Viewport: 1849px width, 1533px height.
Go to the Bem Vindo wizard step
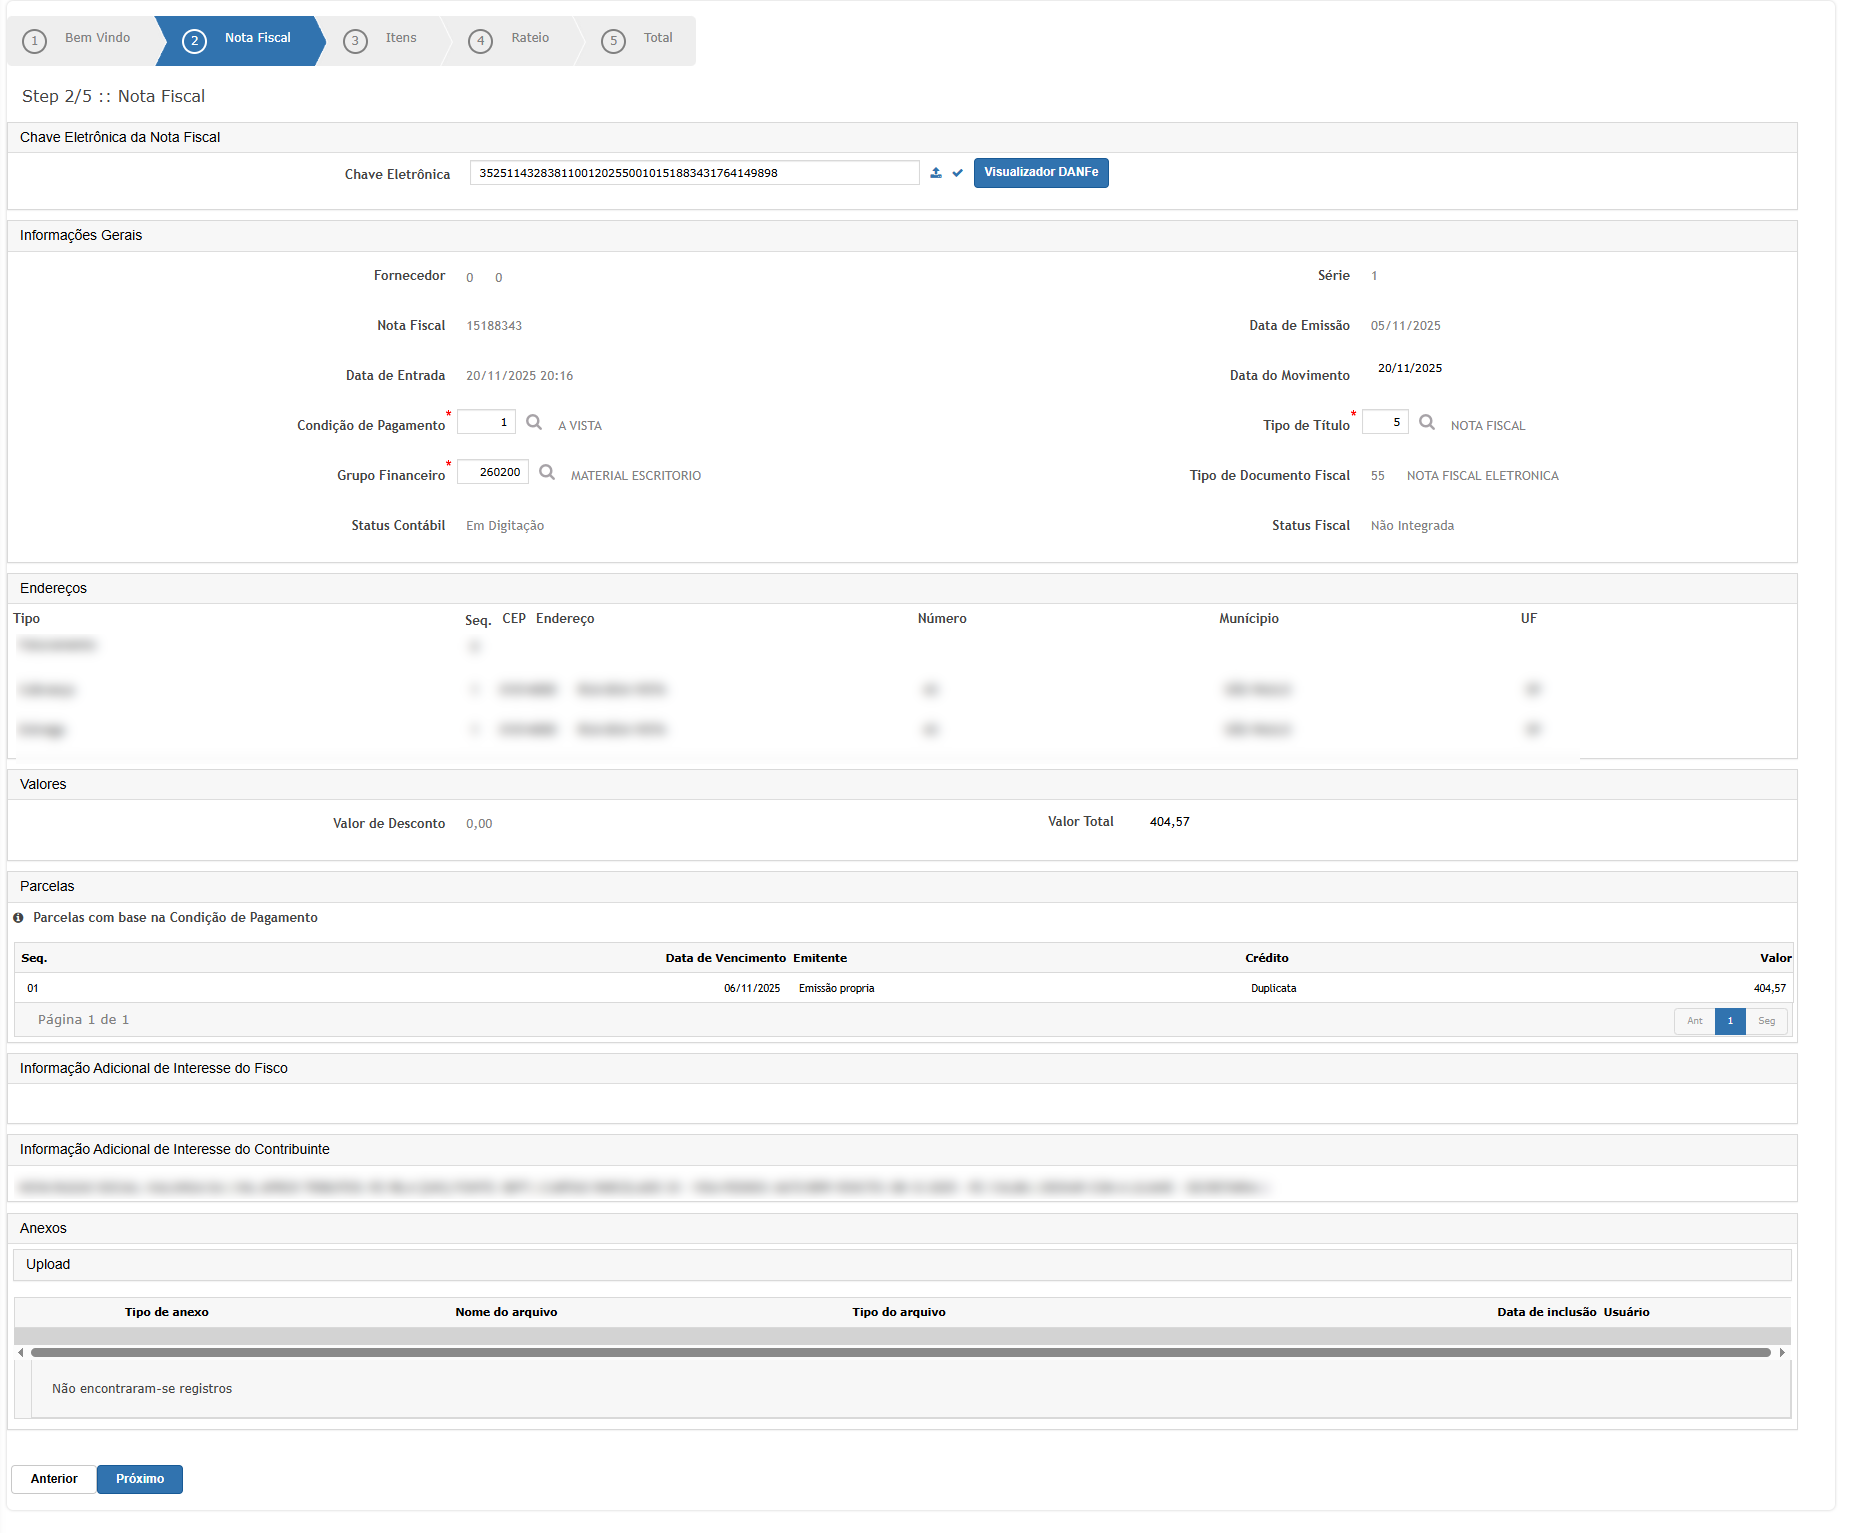(82, 40)
